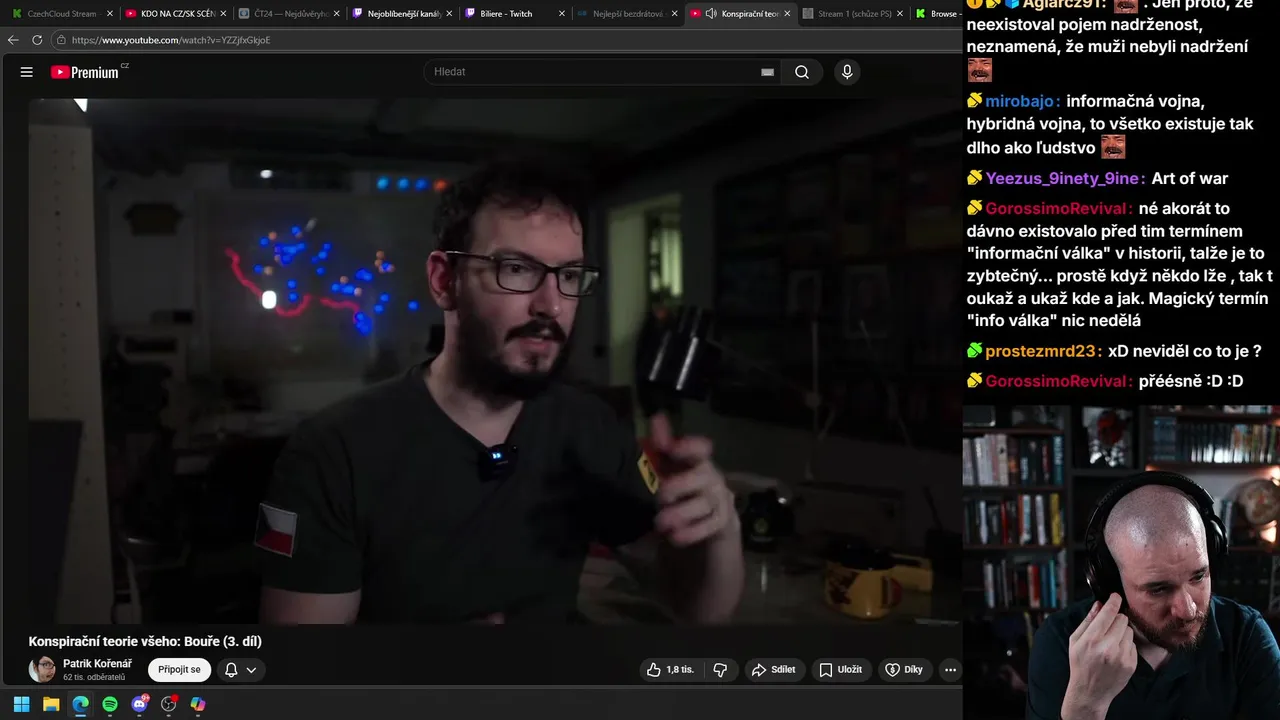
Task: Dislike the video with thumbs down
Action: click(x=720, y=670)
